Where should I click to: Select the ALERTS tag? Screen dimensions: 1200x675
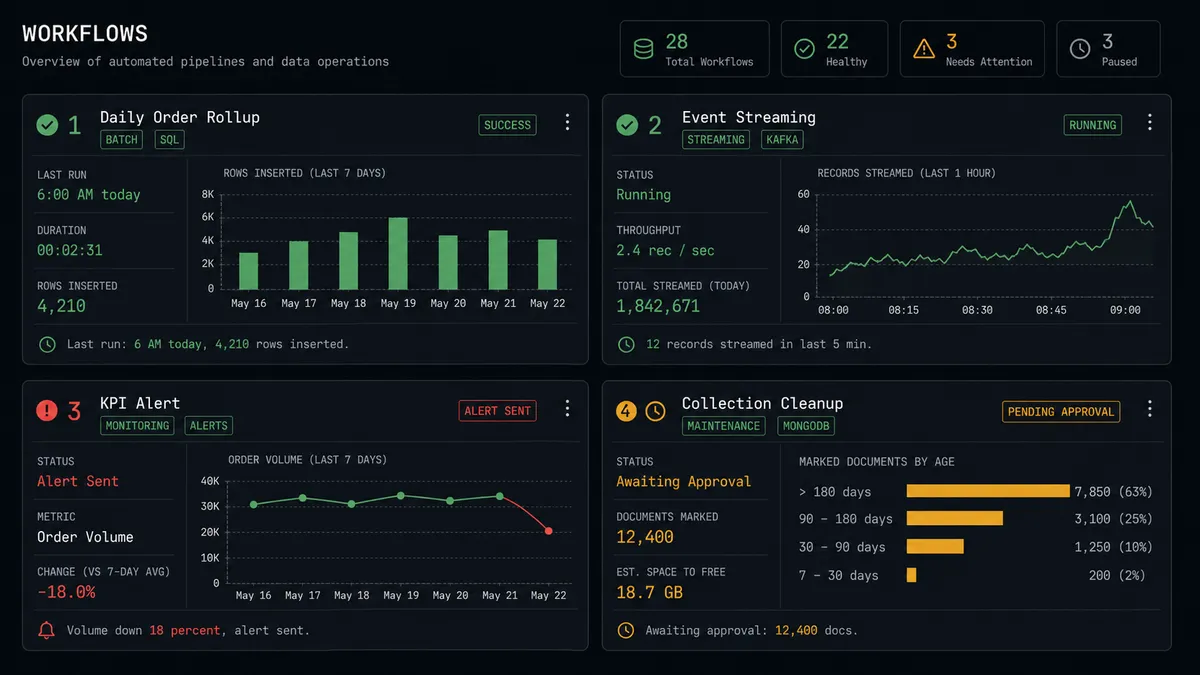209,426
